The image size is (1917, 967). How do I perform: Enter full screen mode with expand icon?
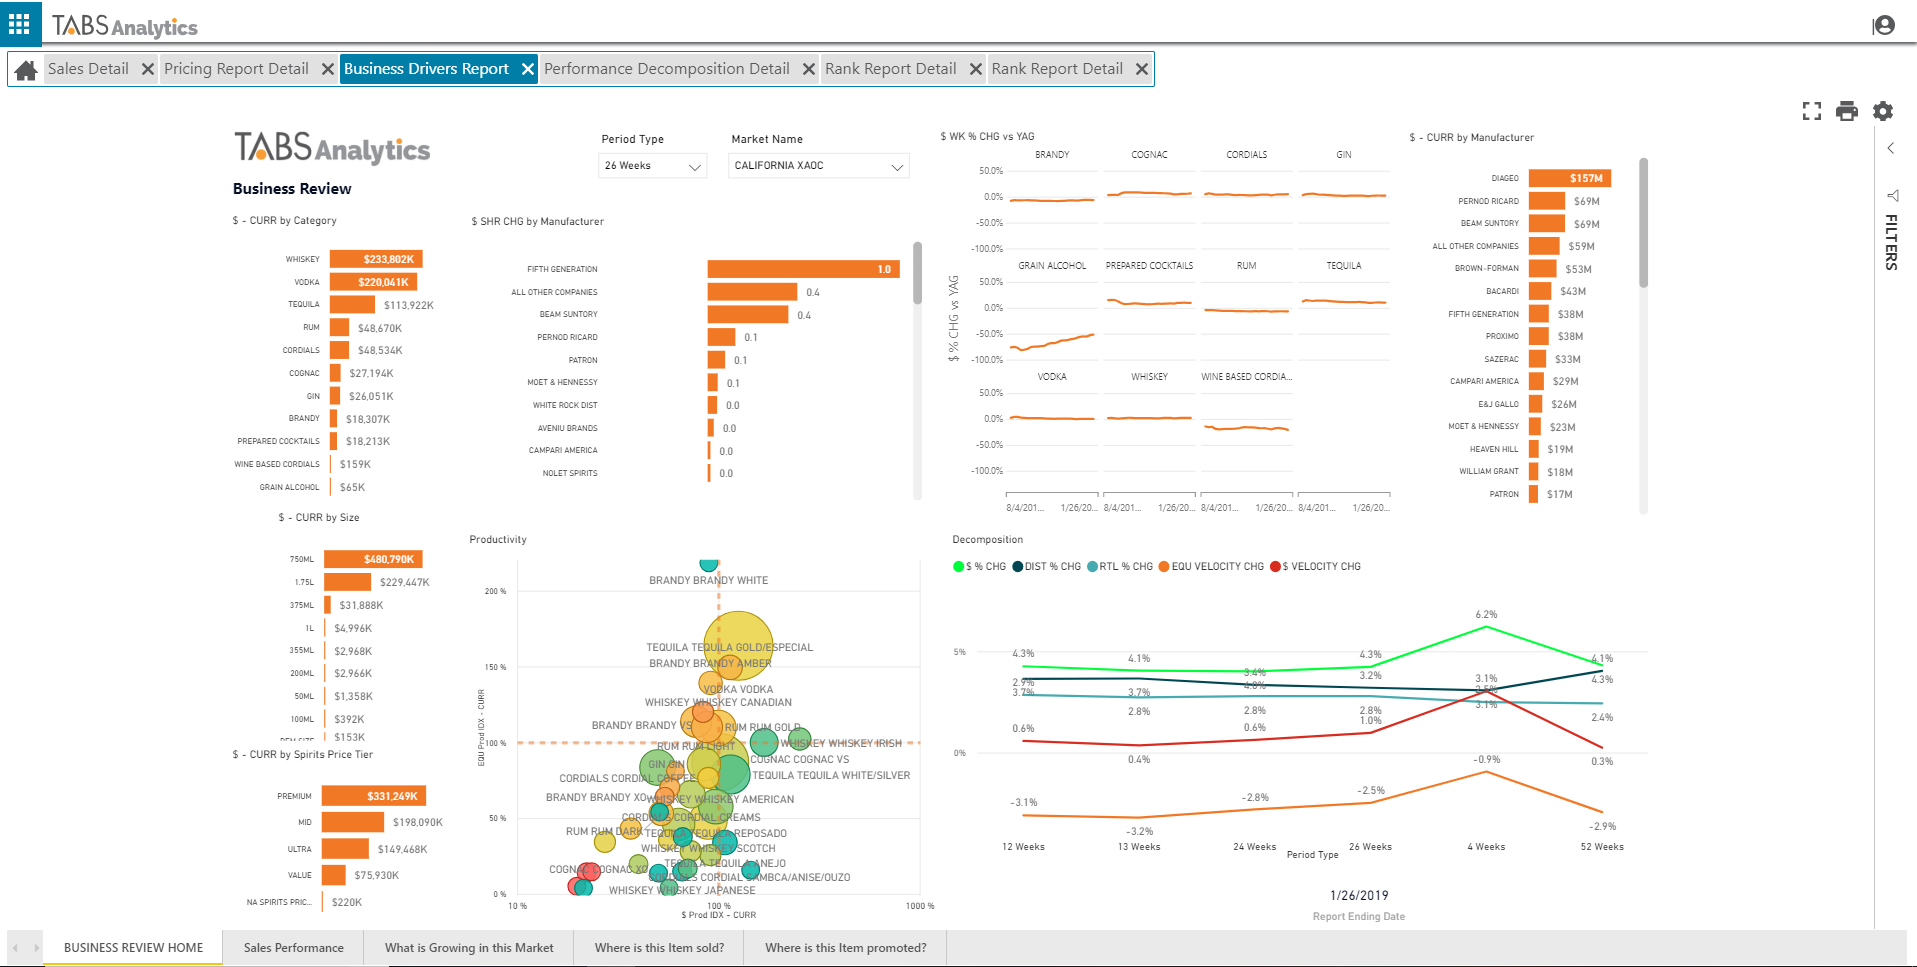point(1811,111)
